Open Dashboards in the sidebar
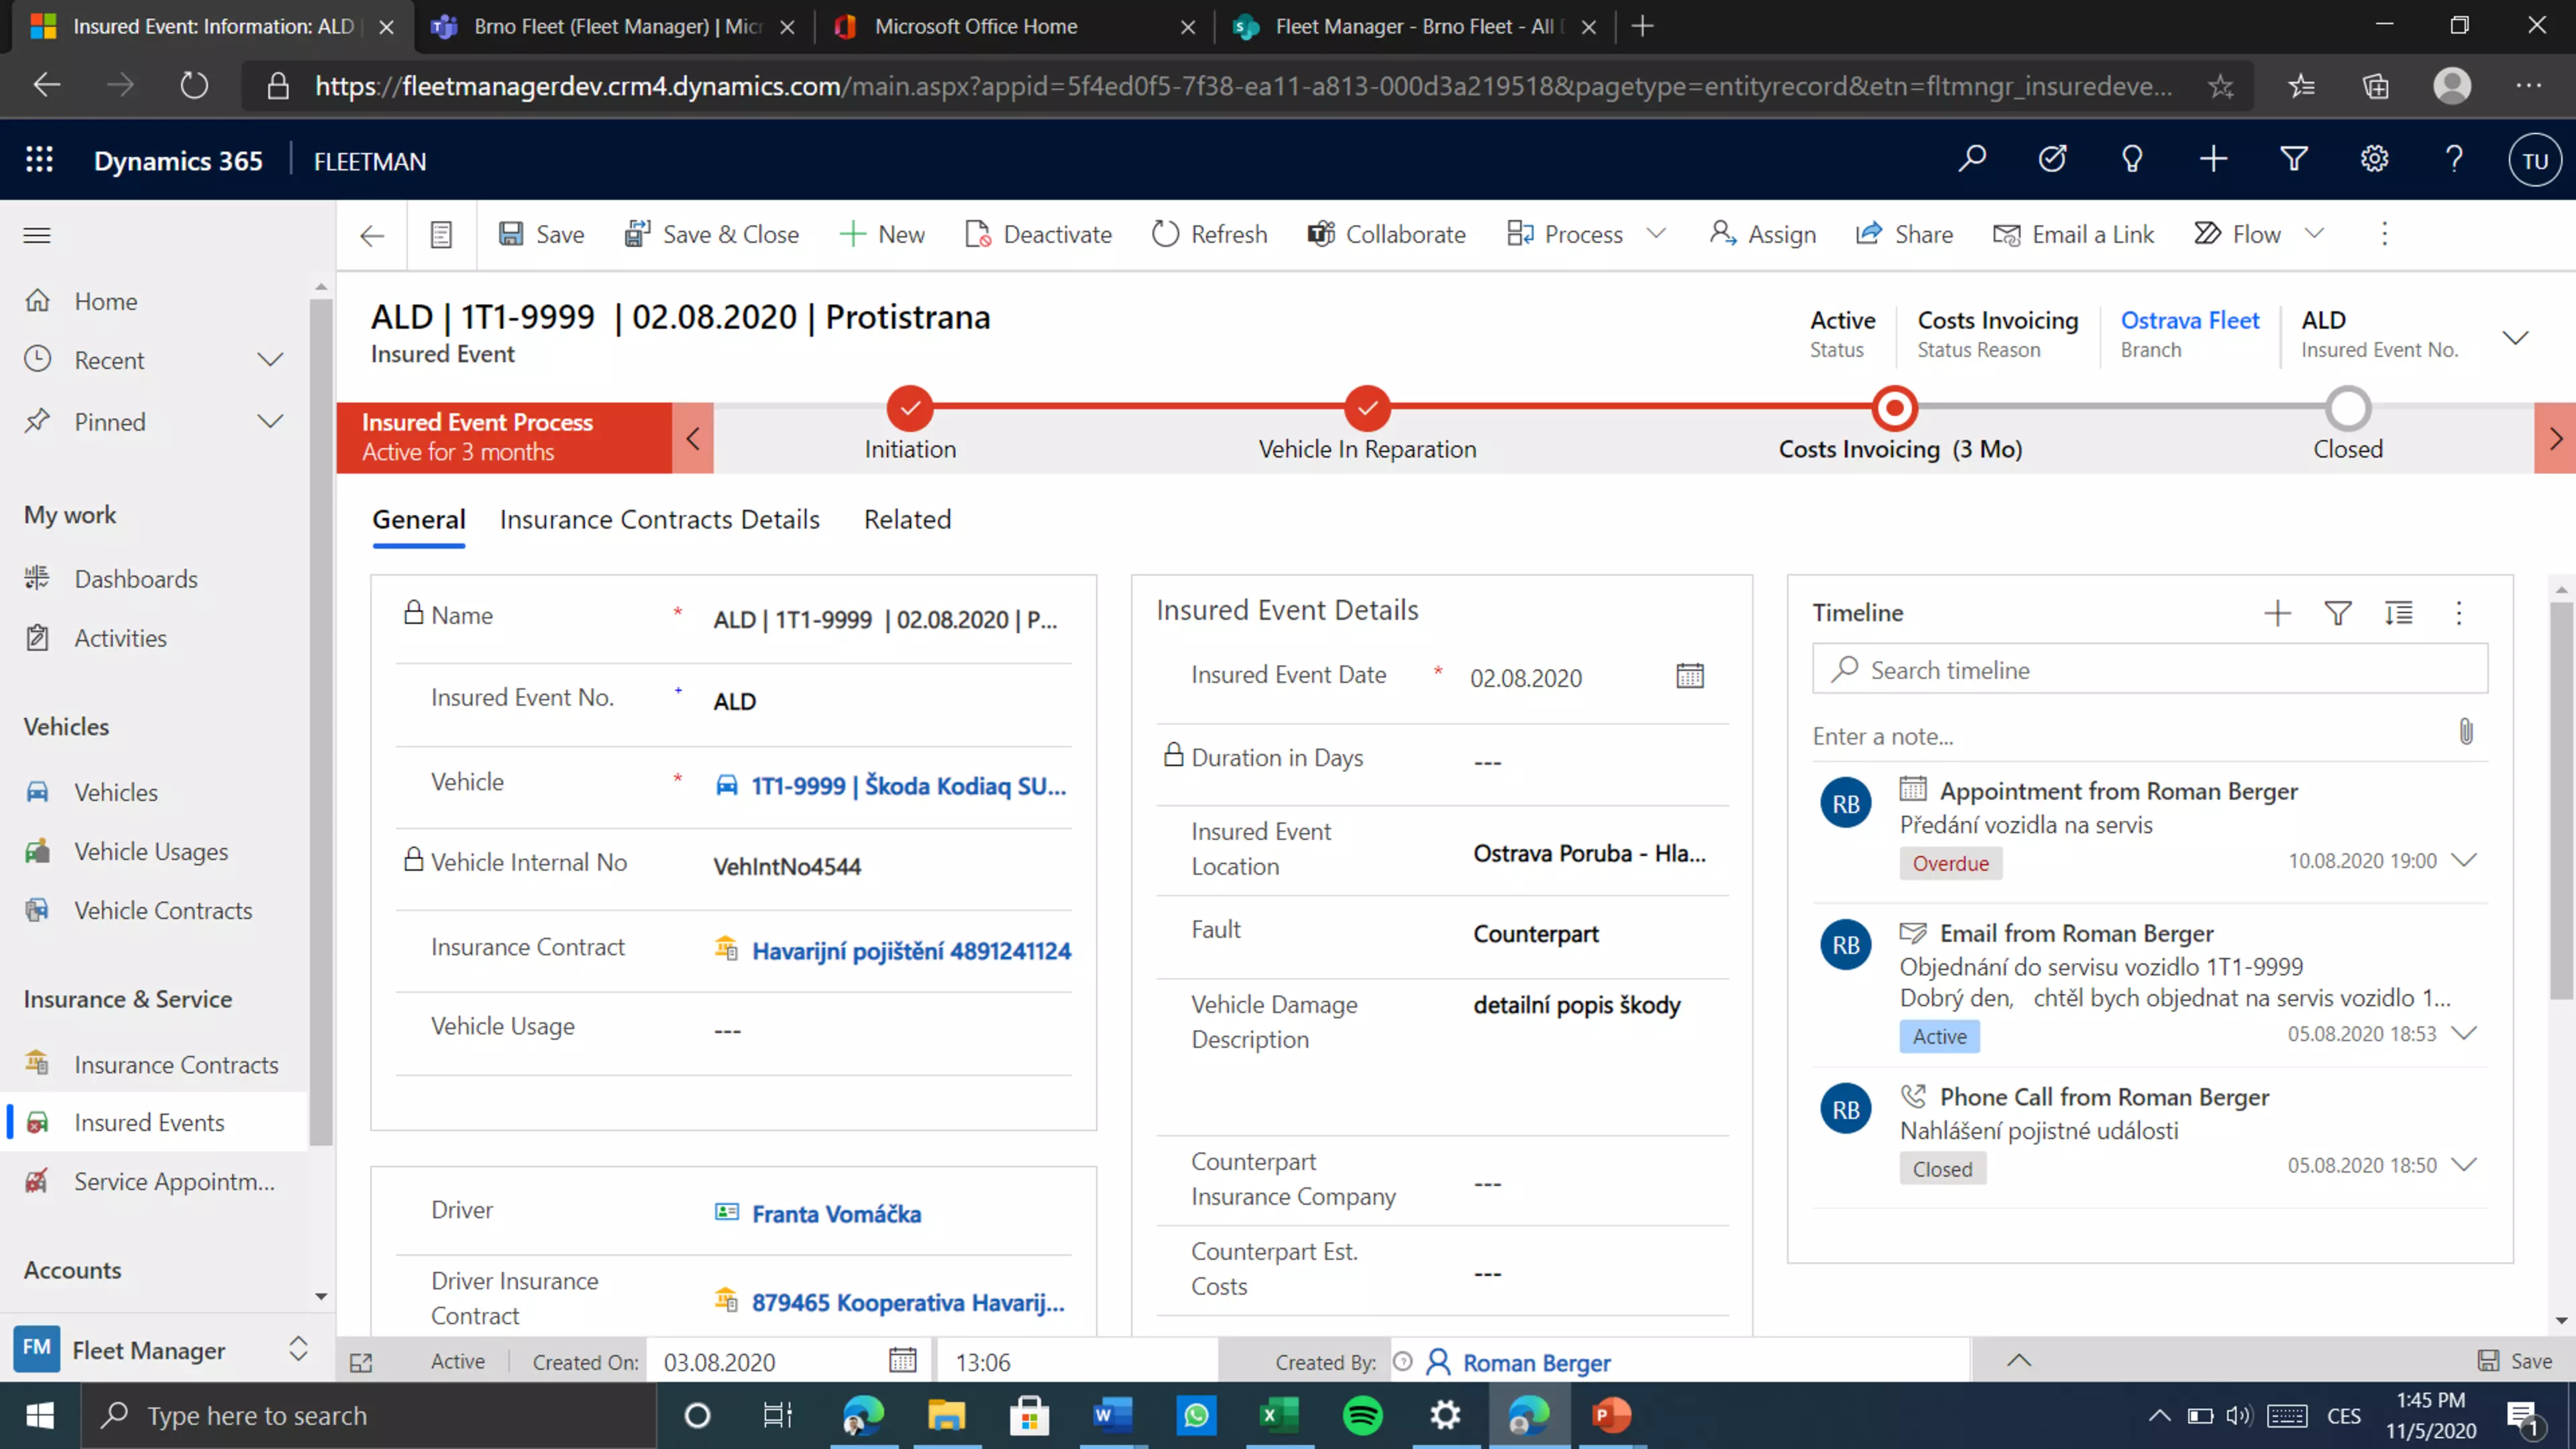 pyautogui.click(x=136, y=579)
